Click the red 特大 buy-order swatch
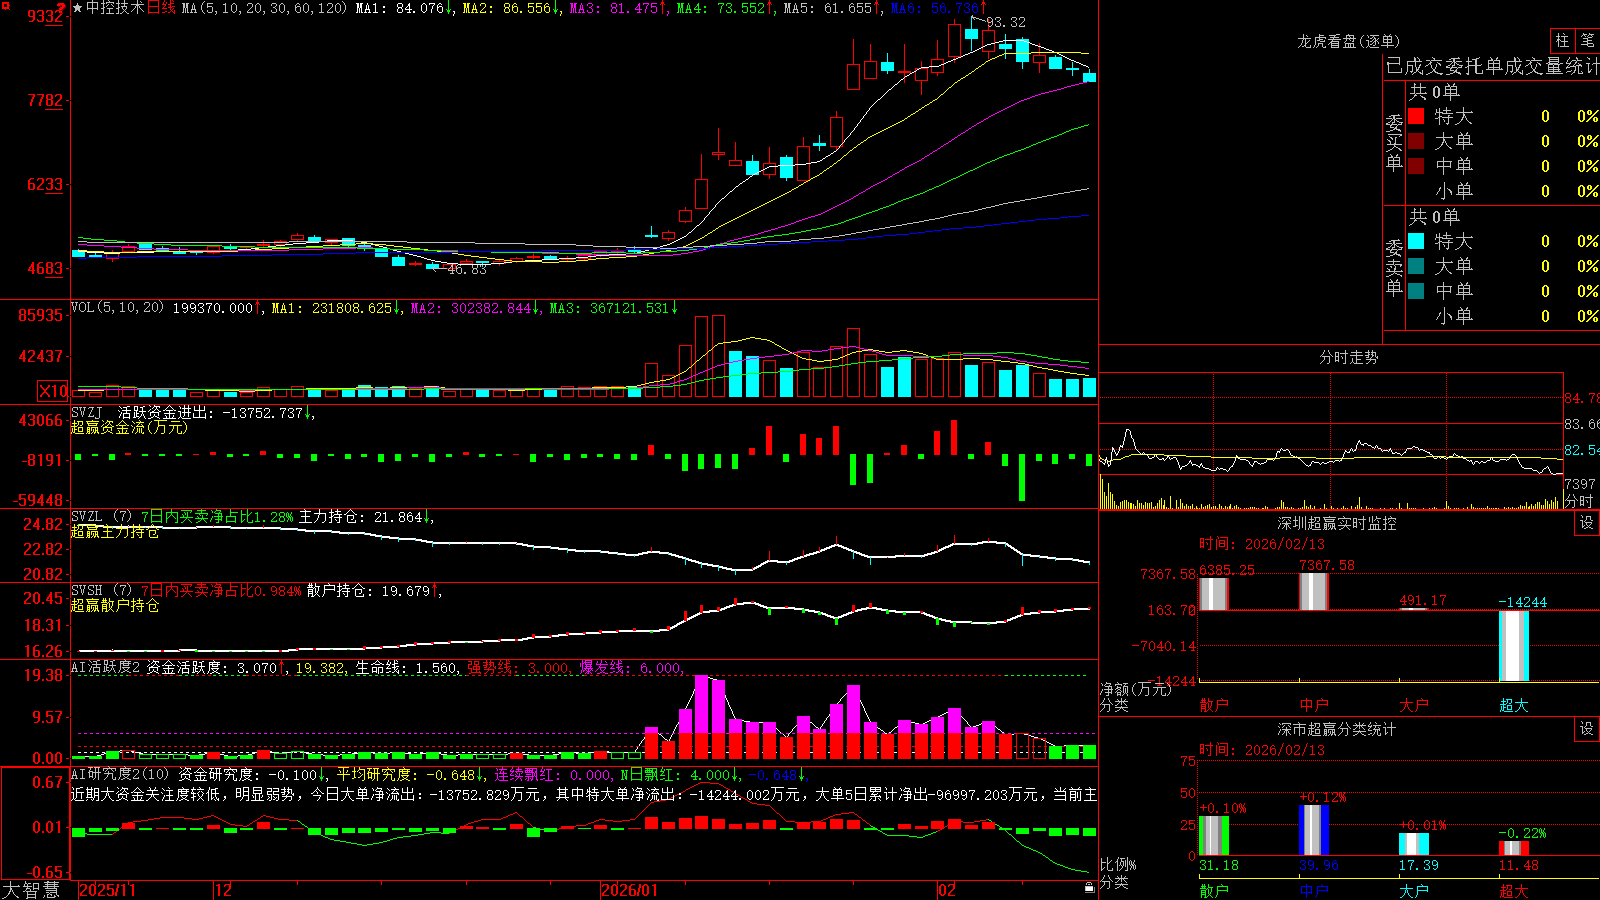The width and height of the screenshot is (1600, 900). (1416, 116)
